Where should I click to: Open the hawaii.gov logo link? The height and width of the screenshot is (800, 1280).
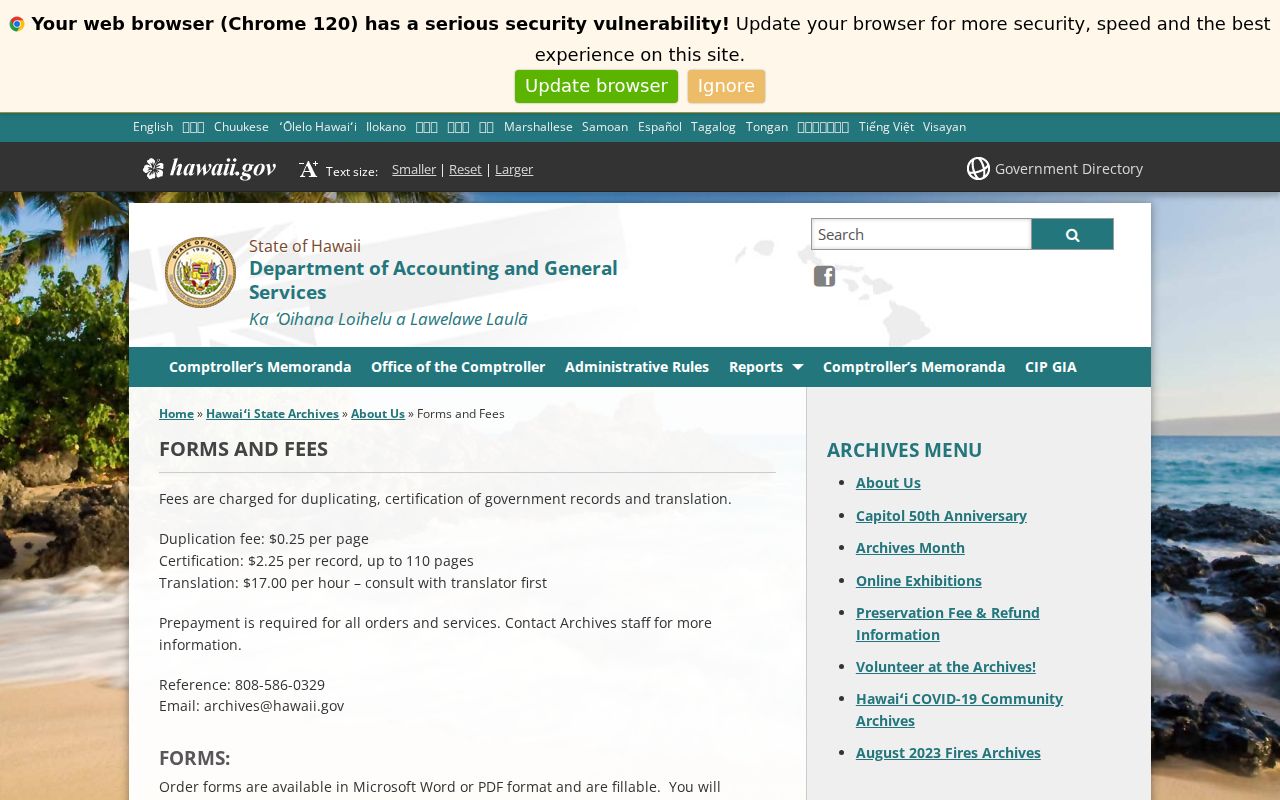pyautogui.click(x=209, y=168)
